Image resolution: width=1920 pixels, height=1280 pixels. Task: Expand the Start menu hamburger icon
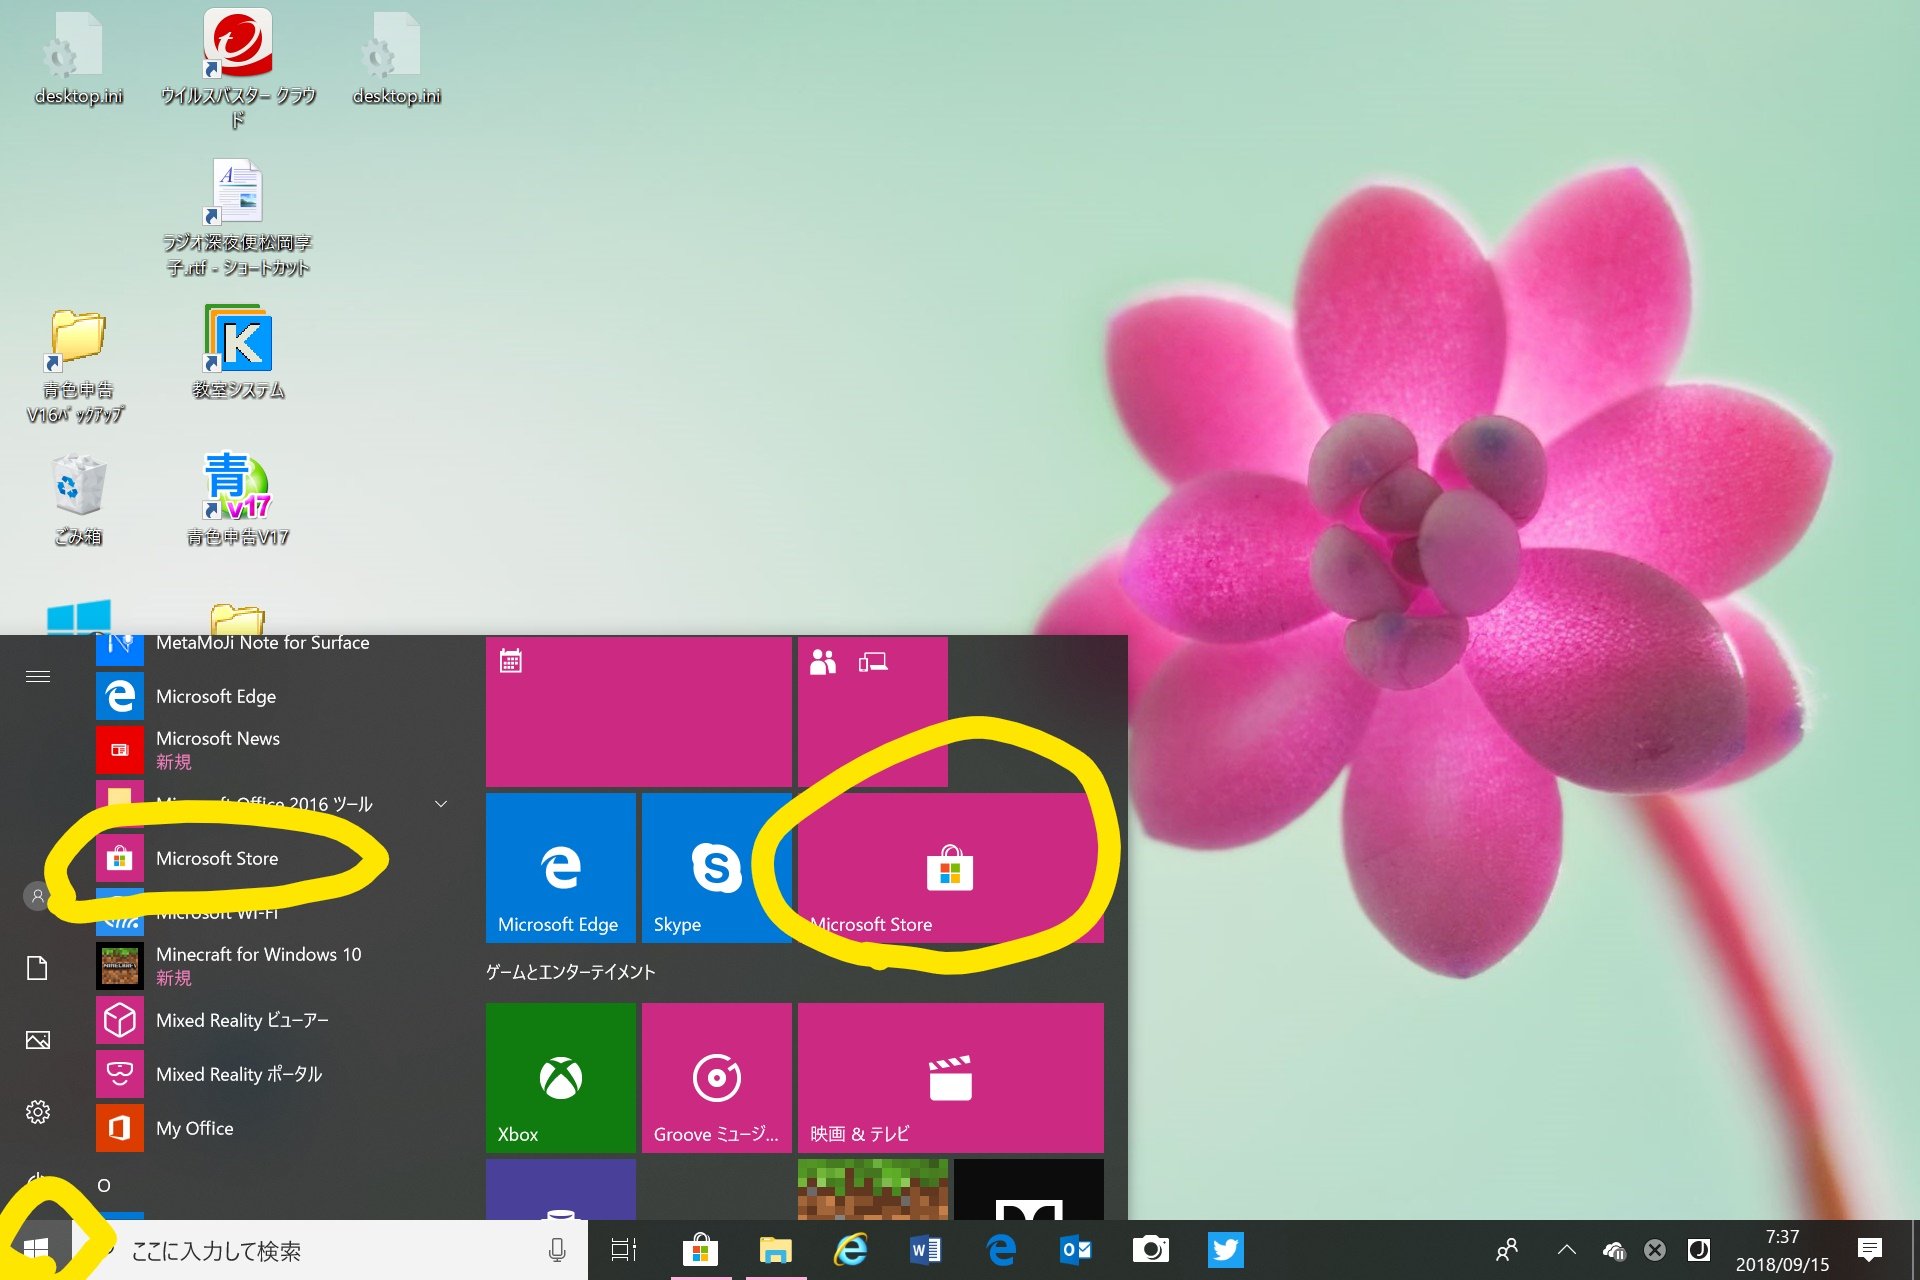click(38, 677)
